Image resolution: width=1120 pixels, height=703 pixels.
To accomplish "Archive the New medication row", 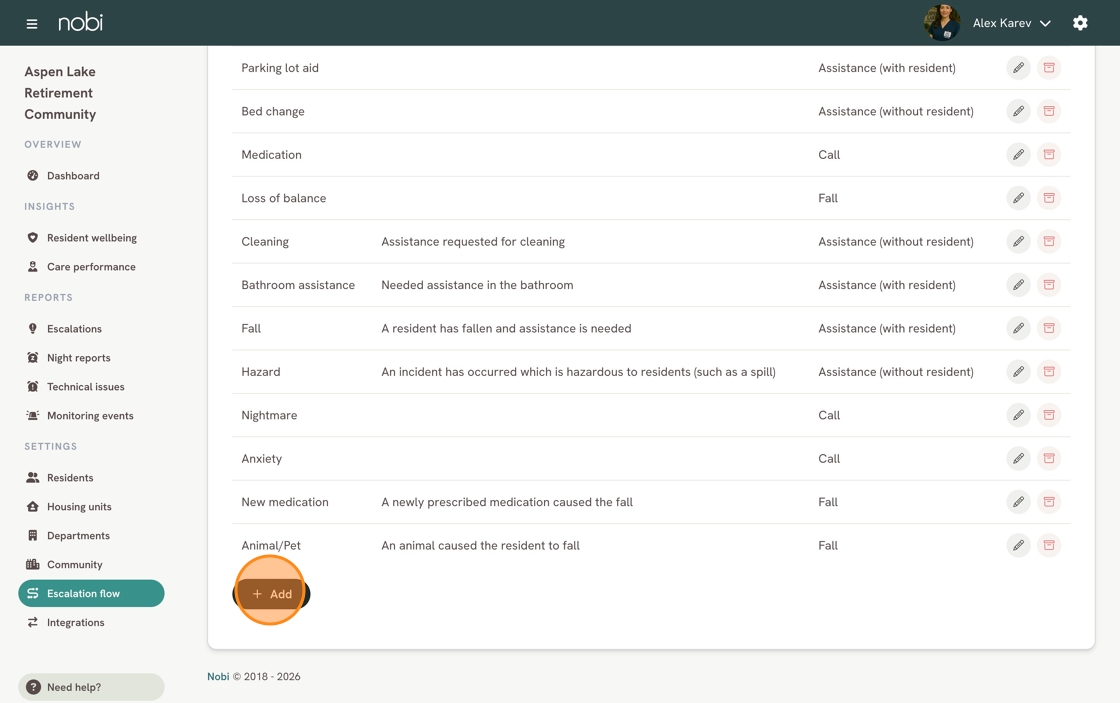I will (x=1049, y=502).
